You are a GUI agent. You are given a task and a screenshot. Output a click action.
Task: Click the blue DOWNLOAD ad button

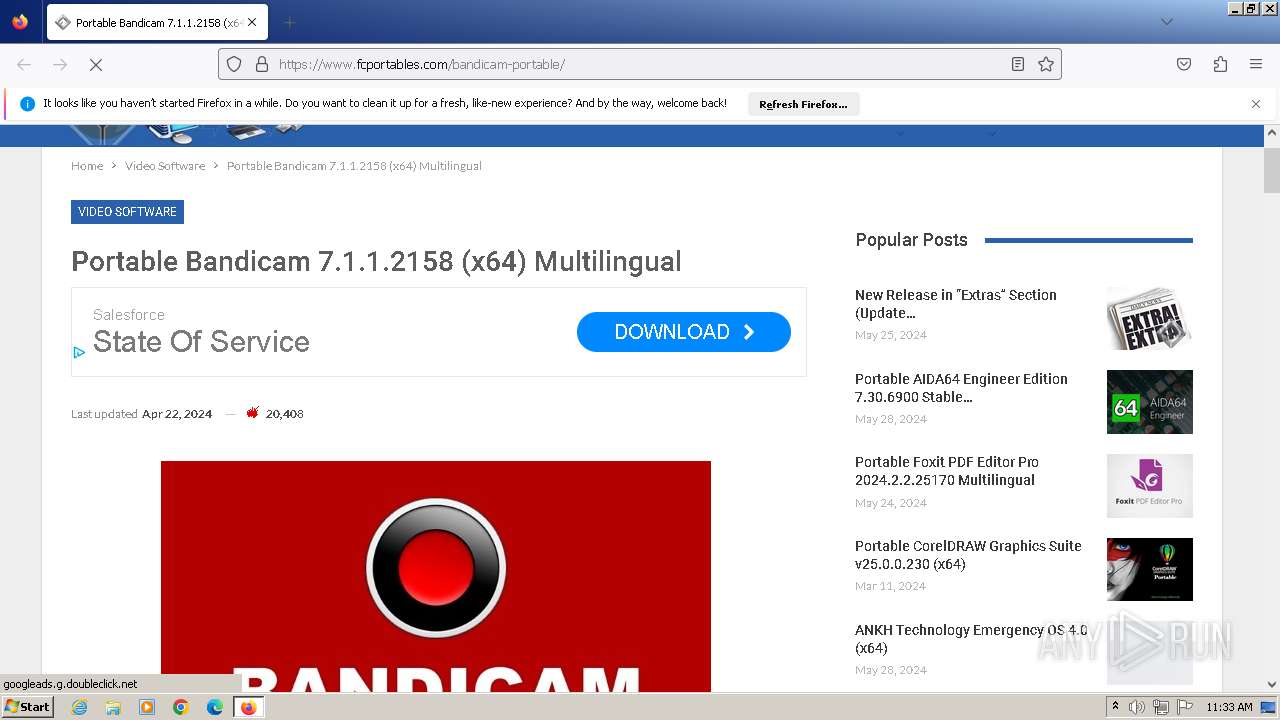pyautogui.click(x=684, y=332)
